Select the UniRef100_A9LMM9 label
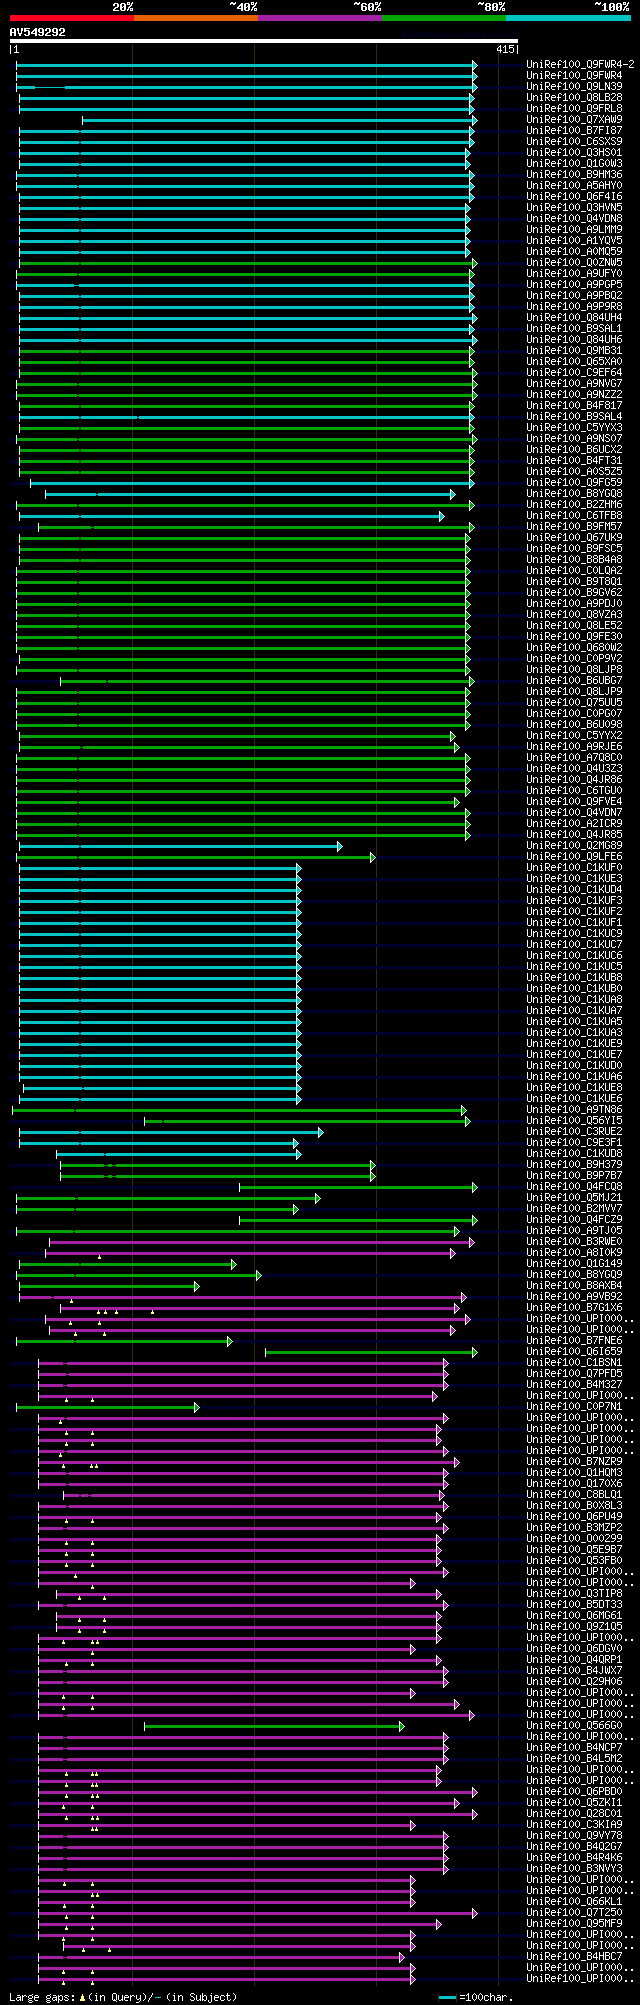640x2005 pixels. coord(575,229)
